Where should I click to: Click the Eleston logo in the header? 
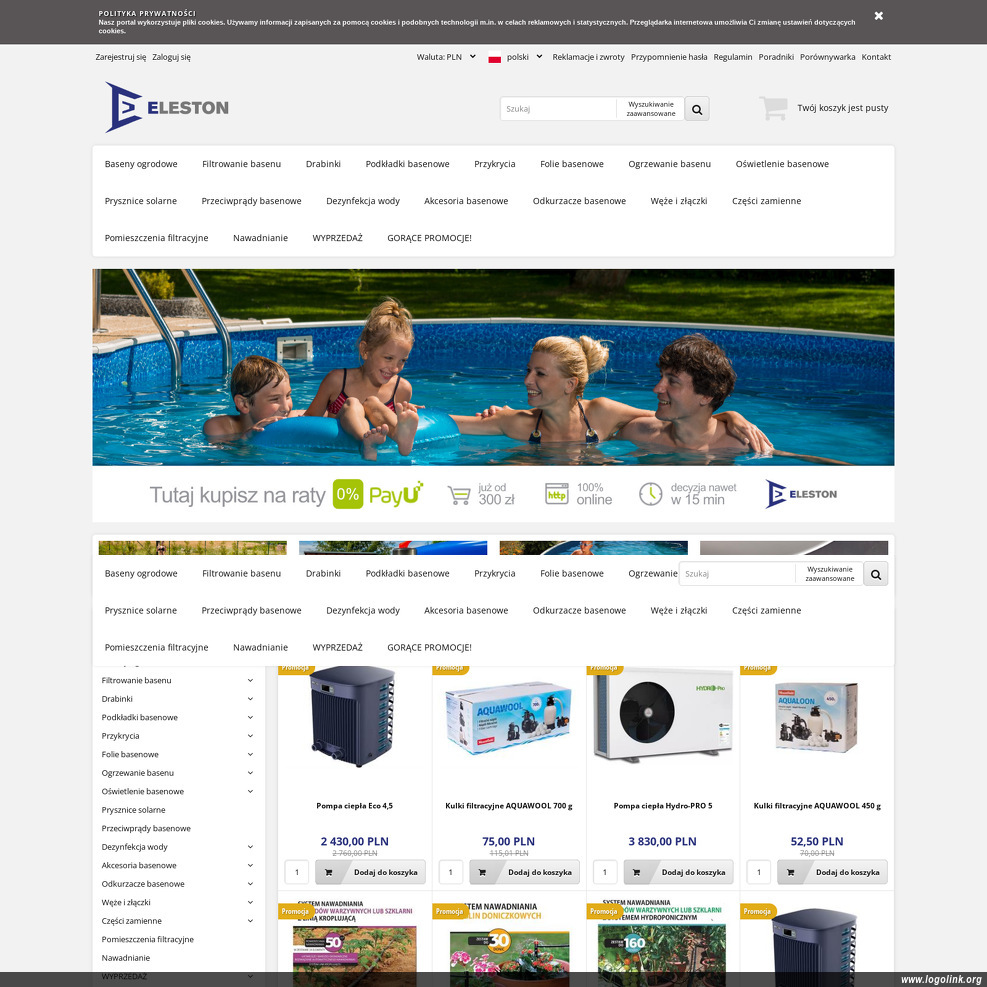[x=167, y=108]
